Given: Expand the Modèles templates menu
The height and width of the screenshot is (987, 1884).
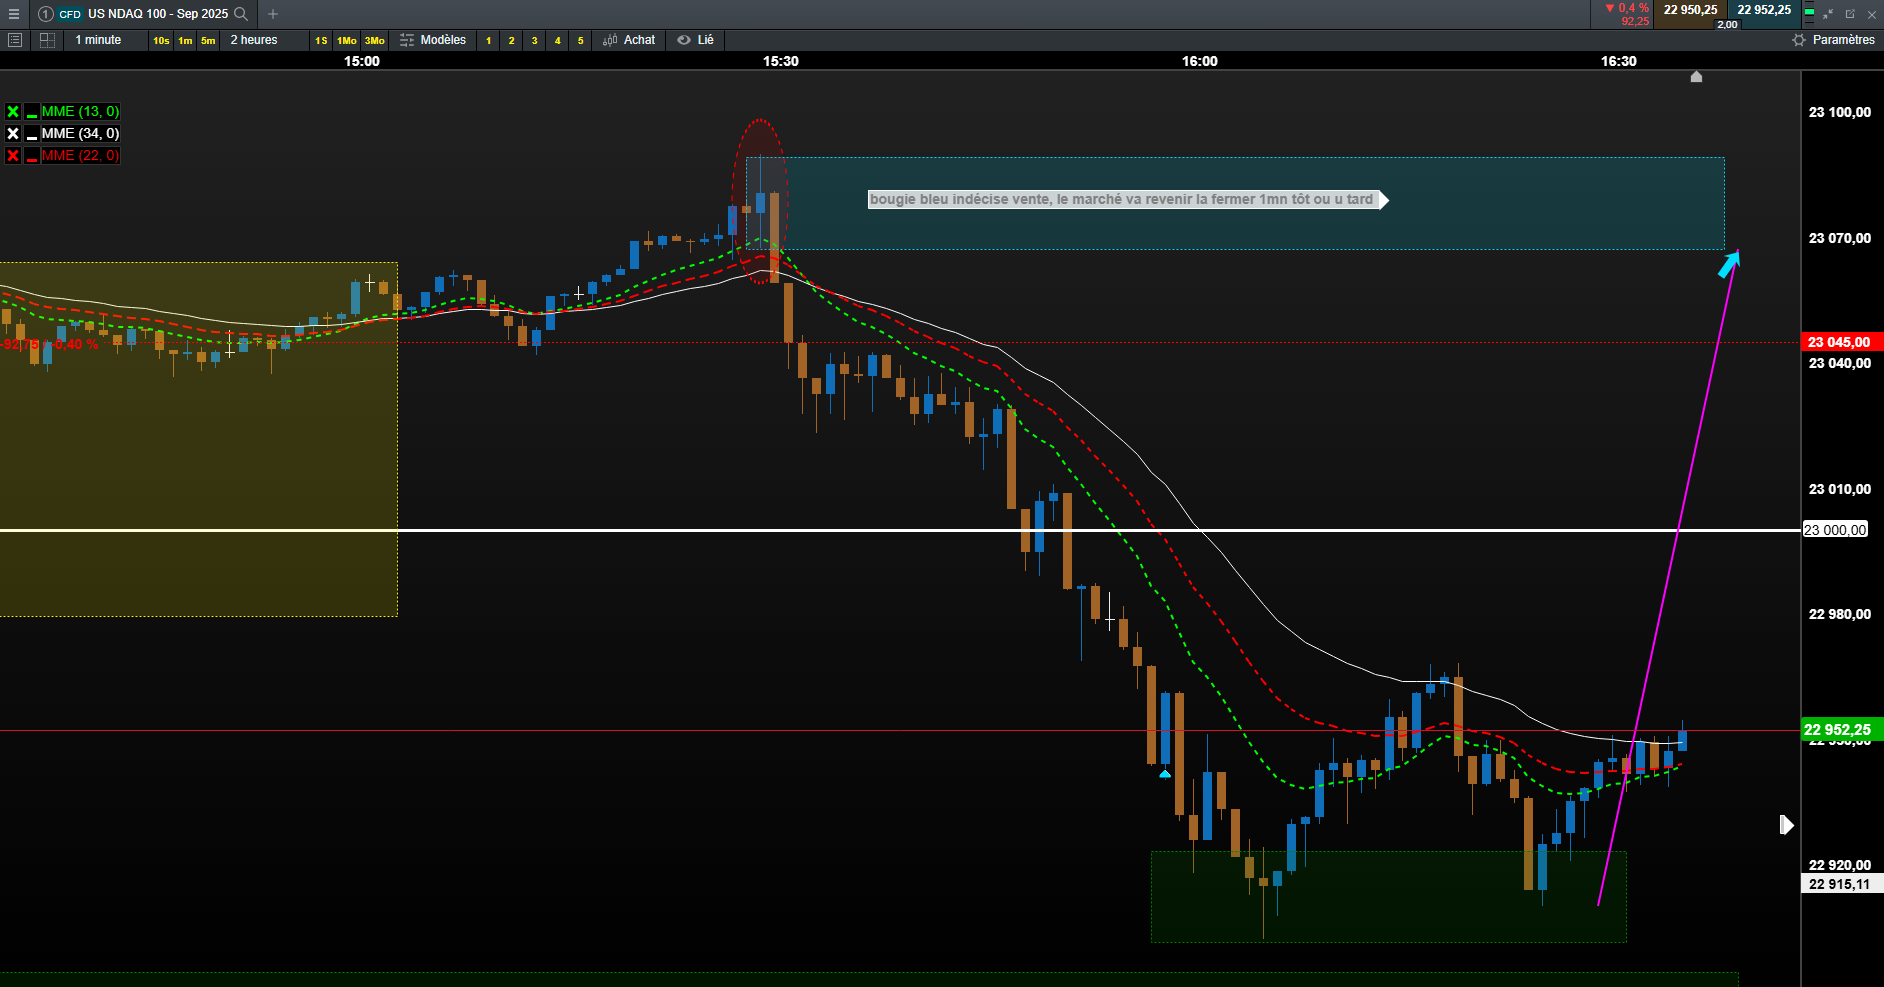Looking at the screenshot, I should (433, 40).
